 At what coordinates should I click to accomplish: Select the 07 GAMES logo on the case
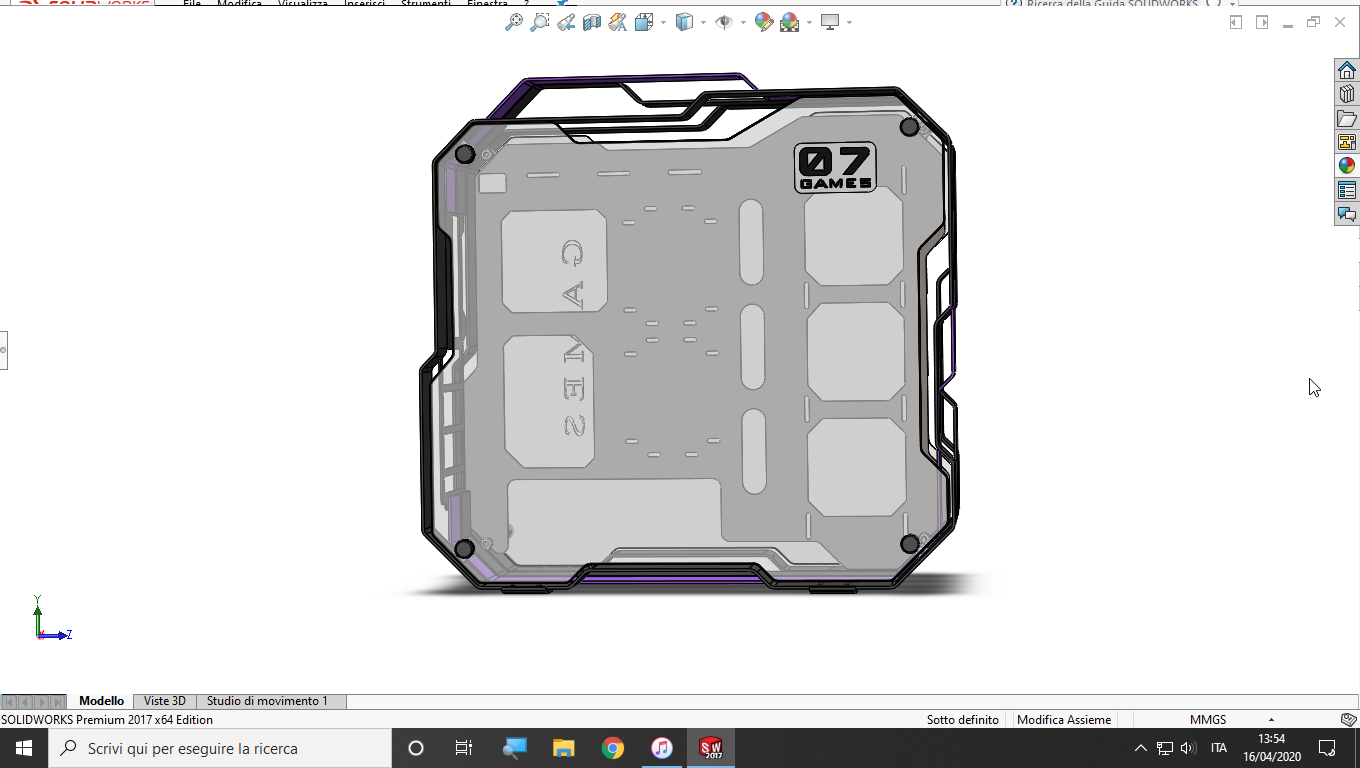[835, 168]
